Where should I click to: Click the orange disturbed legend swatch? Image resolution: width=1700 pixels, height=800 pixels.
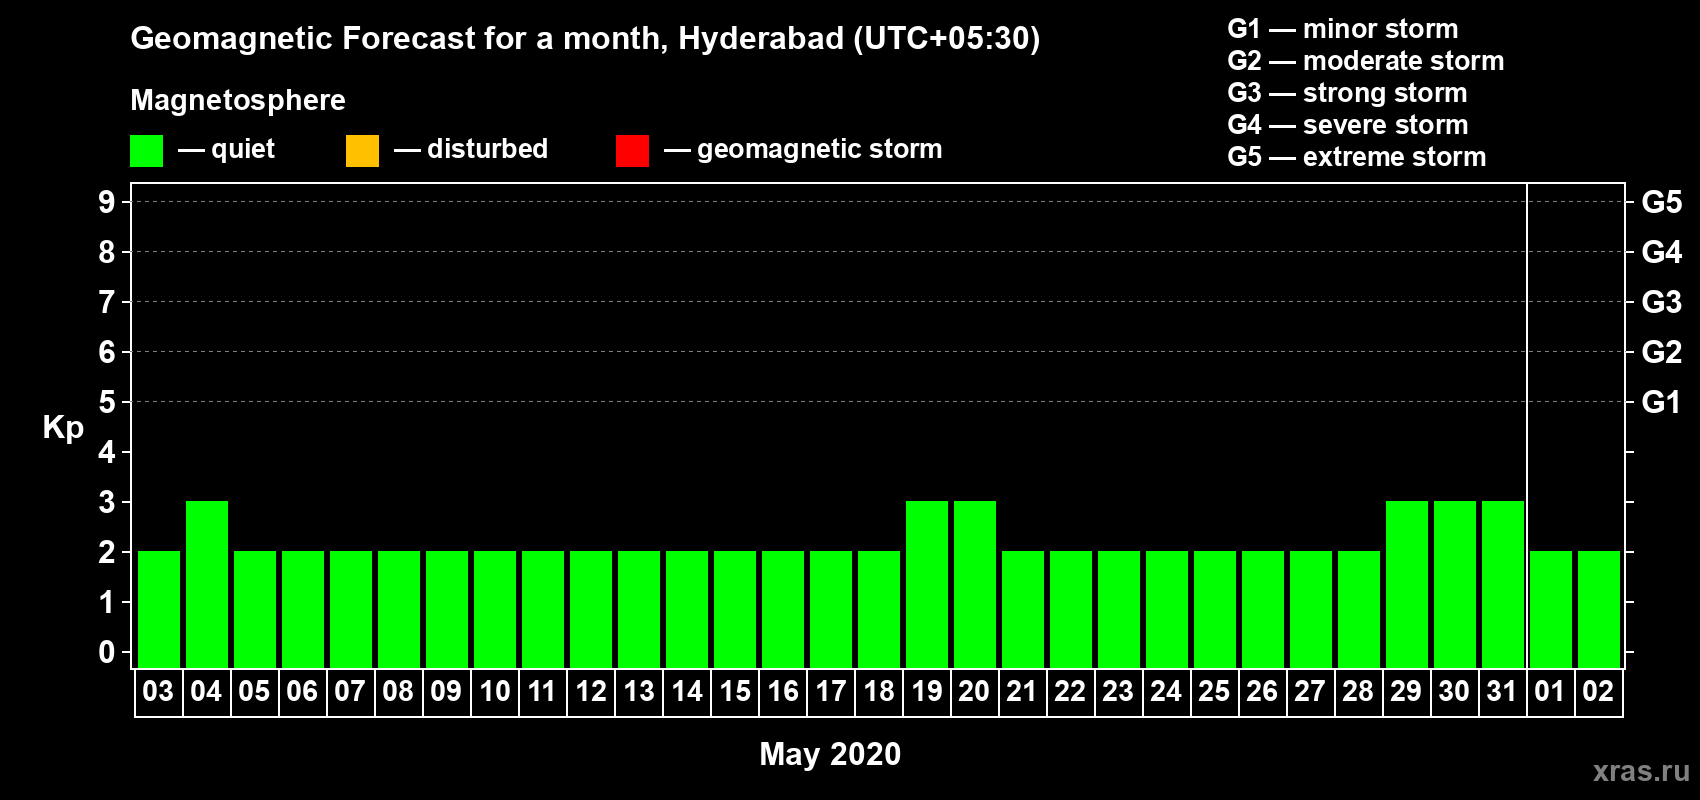coord(362,151)
